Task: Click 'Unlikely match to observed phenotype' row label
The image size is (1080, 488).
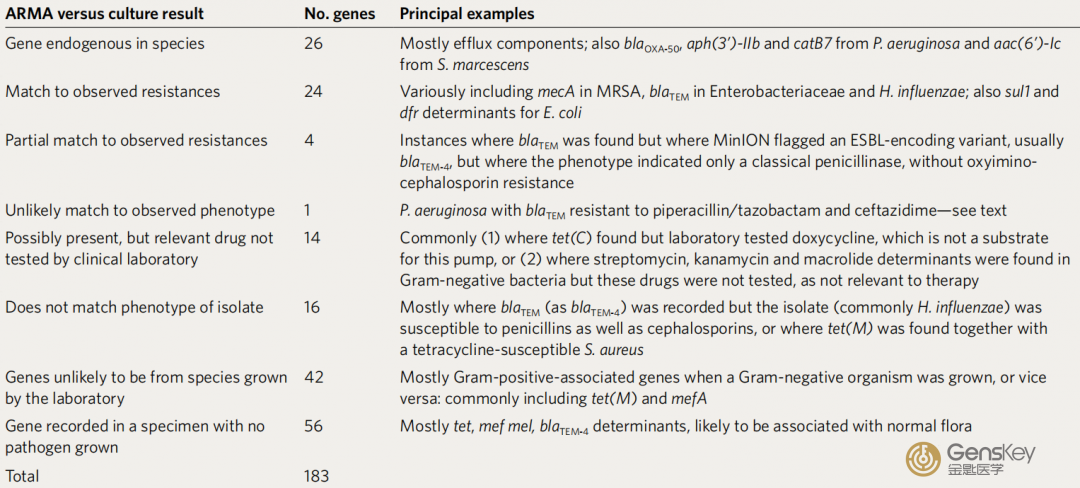Action: [x=139, y=211]
